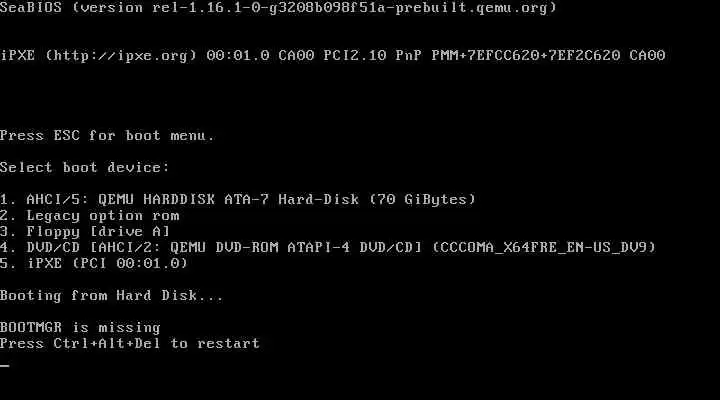
Task: Select boot entry 5 iPXE PCI 00:01.0
Action: 94,264
